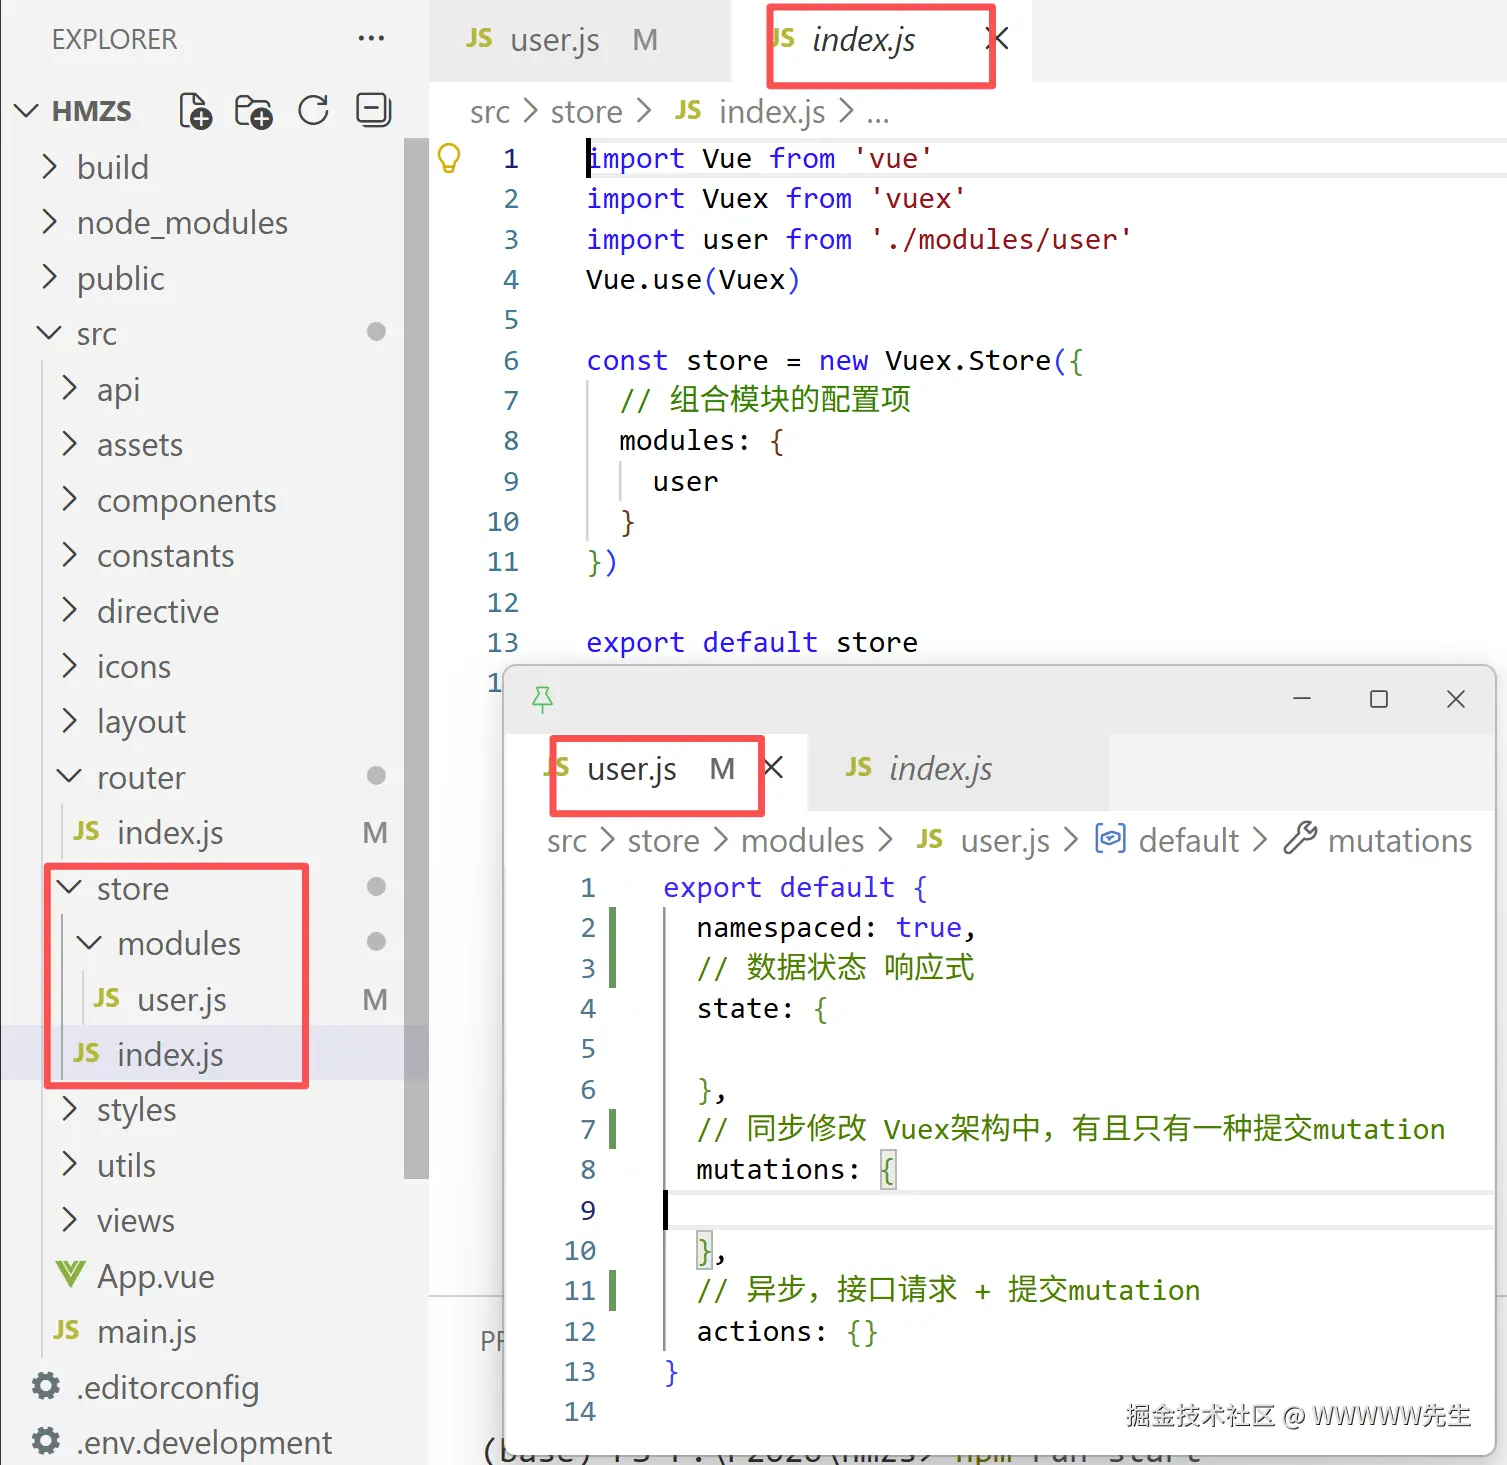
Task: Place cursor on empty line 9 in user.js
Action: pos(1080,1210)
